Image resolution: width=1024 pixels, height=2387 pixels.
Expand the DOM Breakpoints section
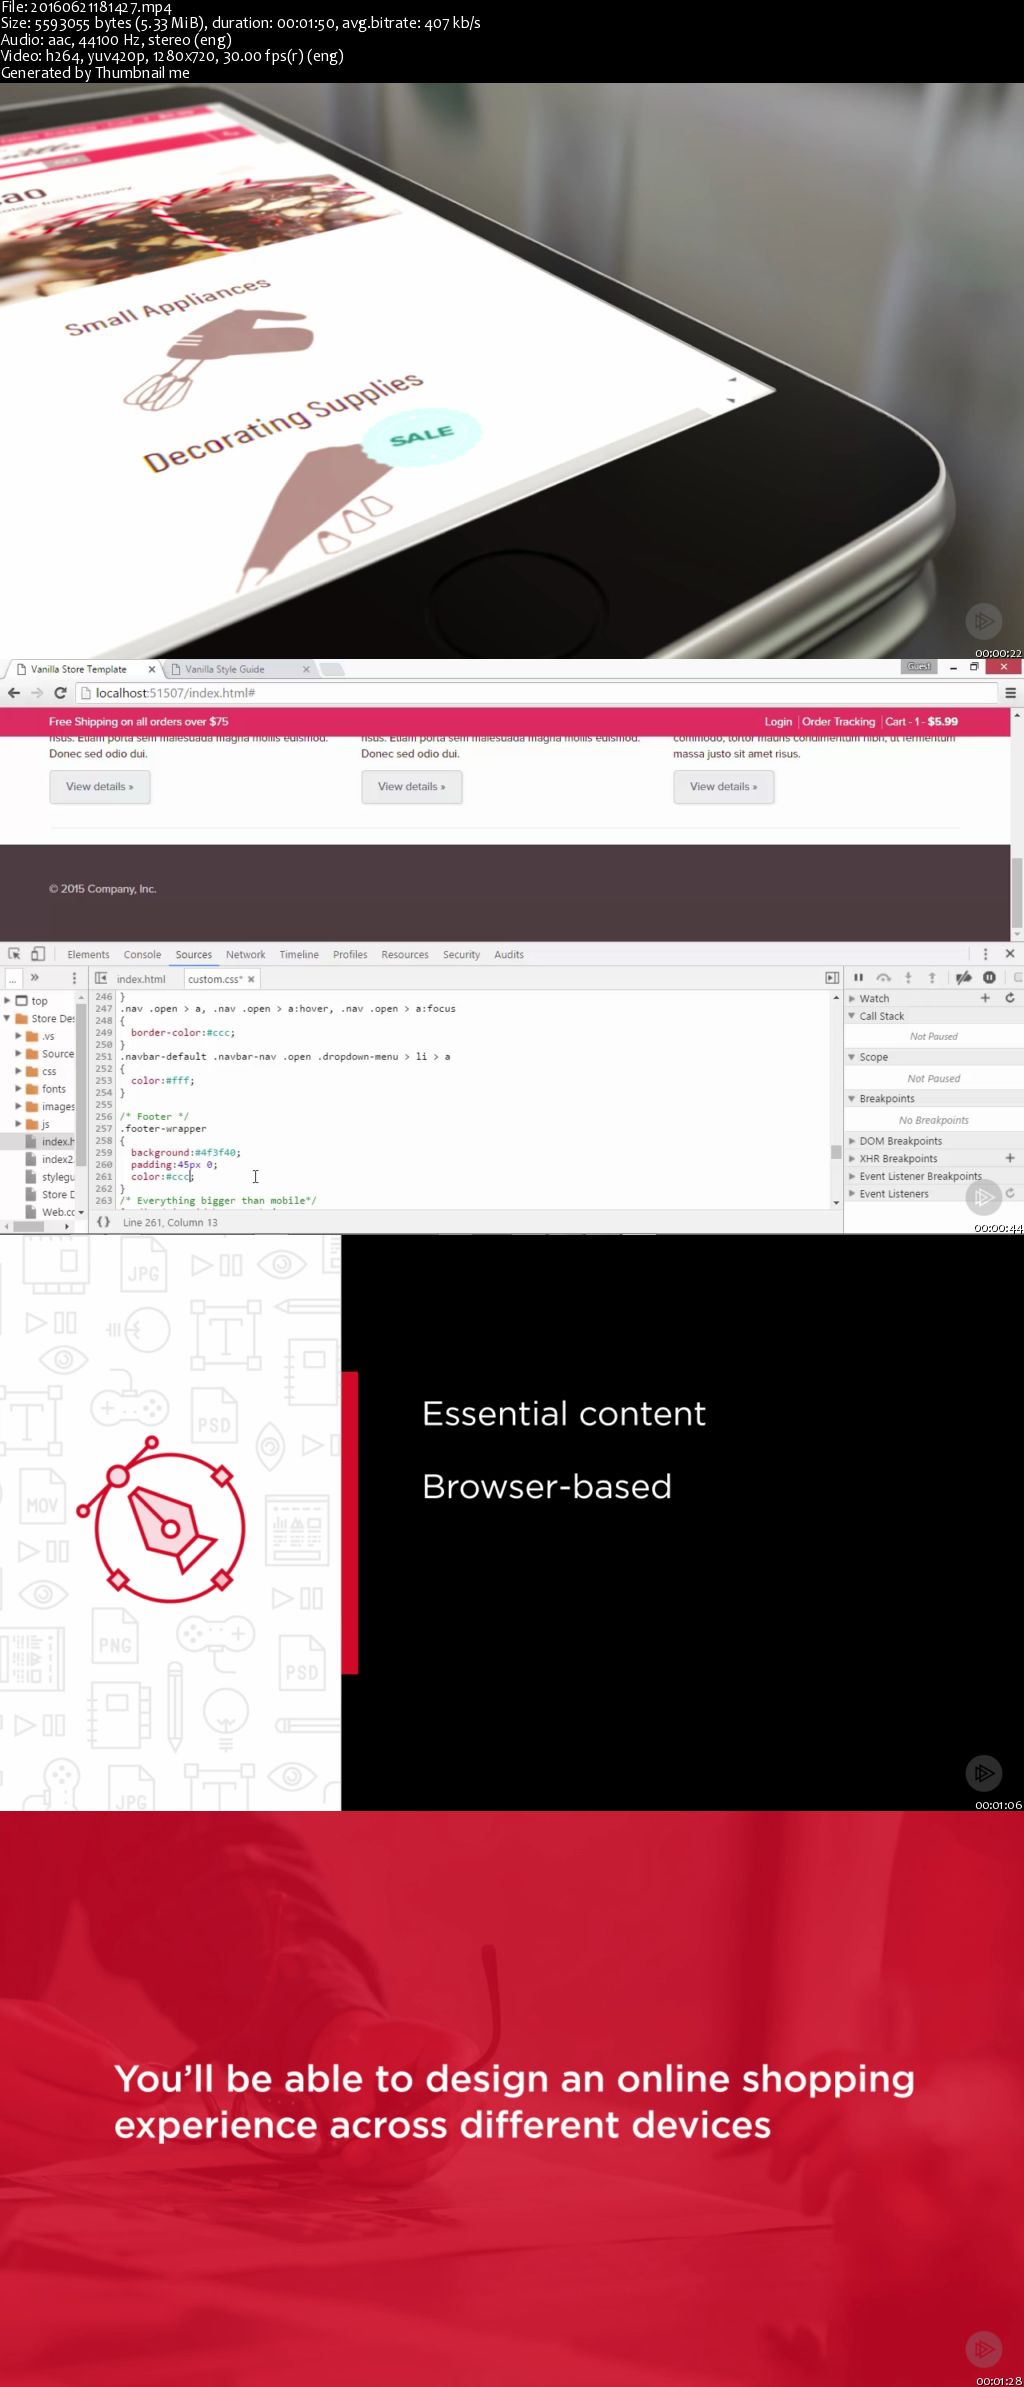(852, 1141)
